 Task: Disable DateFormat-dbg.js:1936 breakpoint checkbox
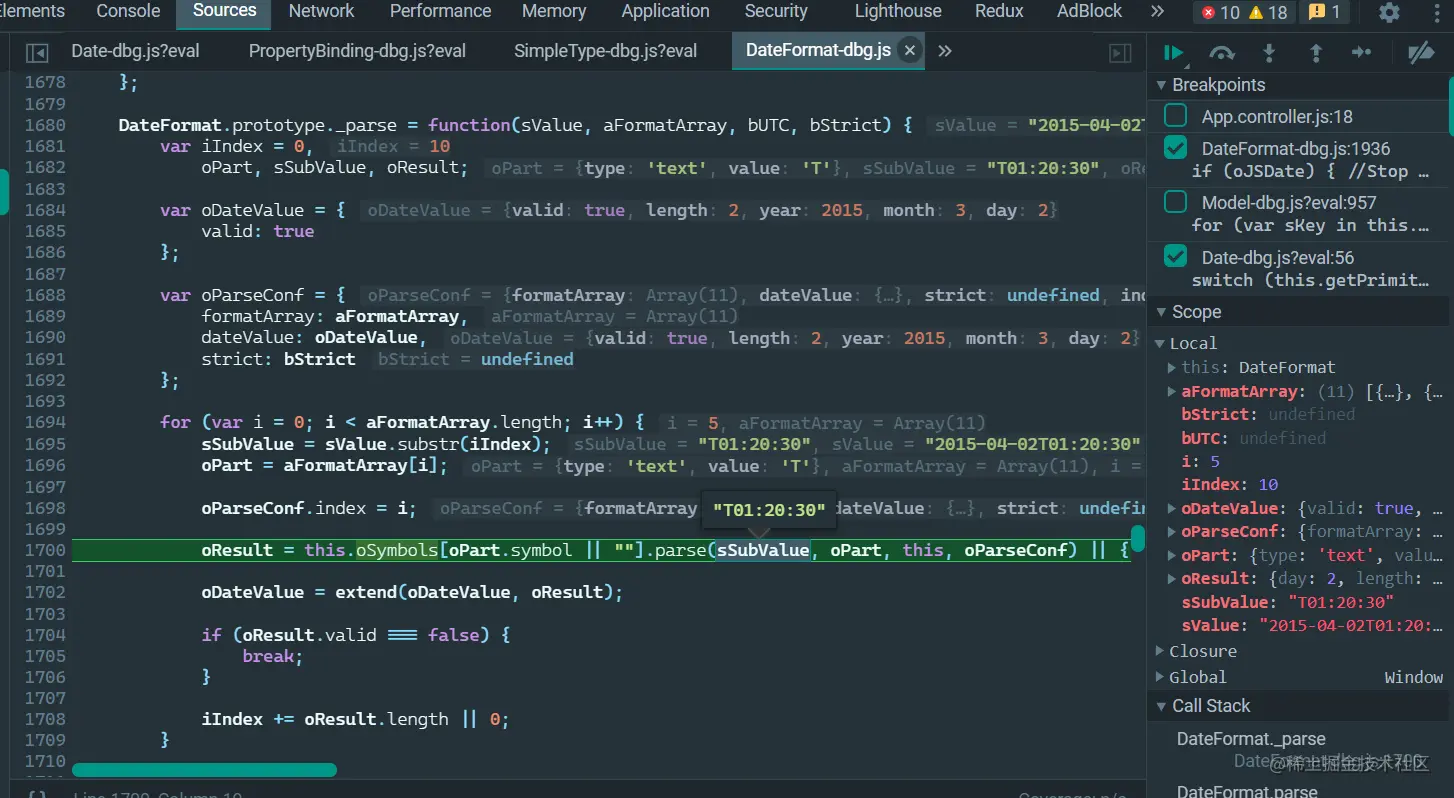pos(1177,148)
